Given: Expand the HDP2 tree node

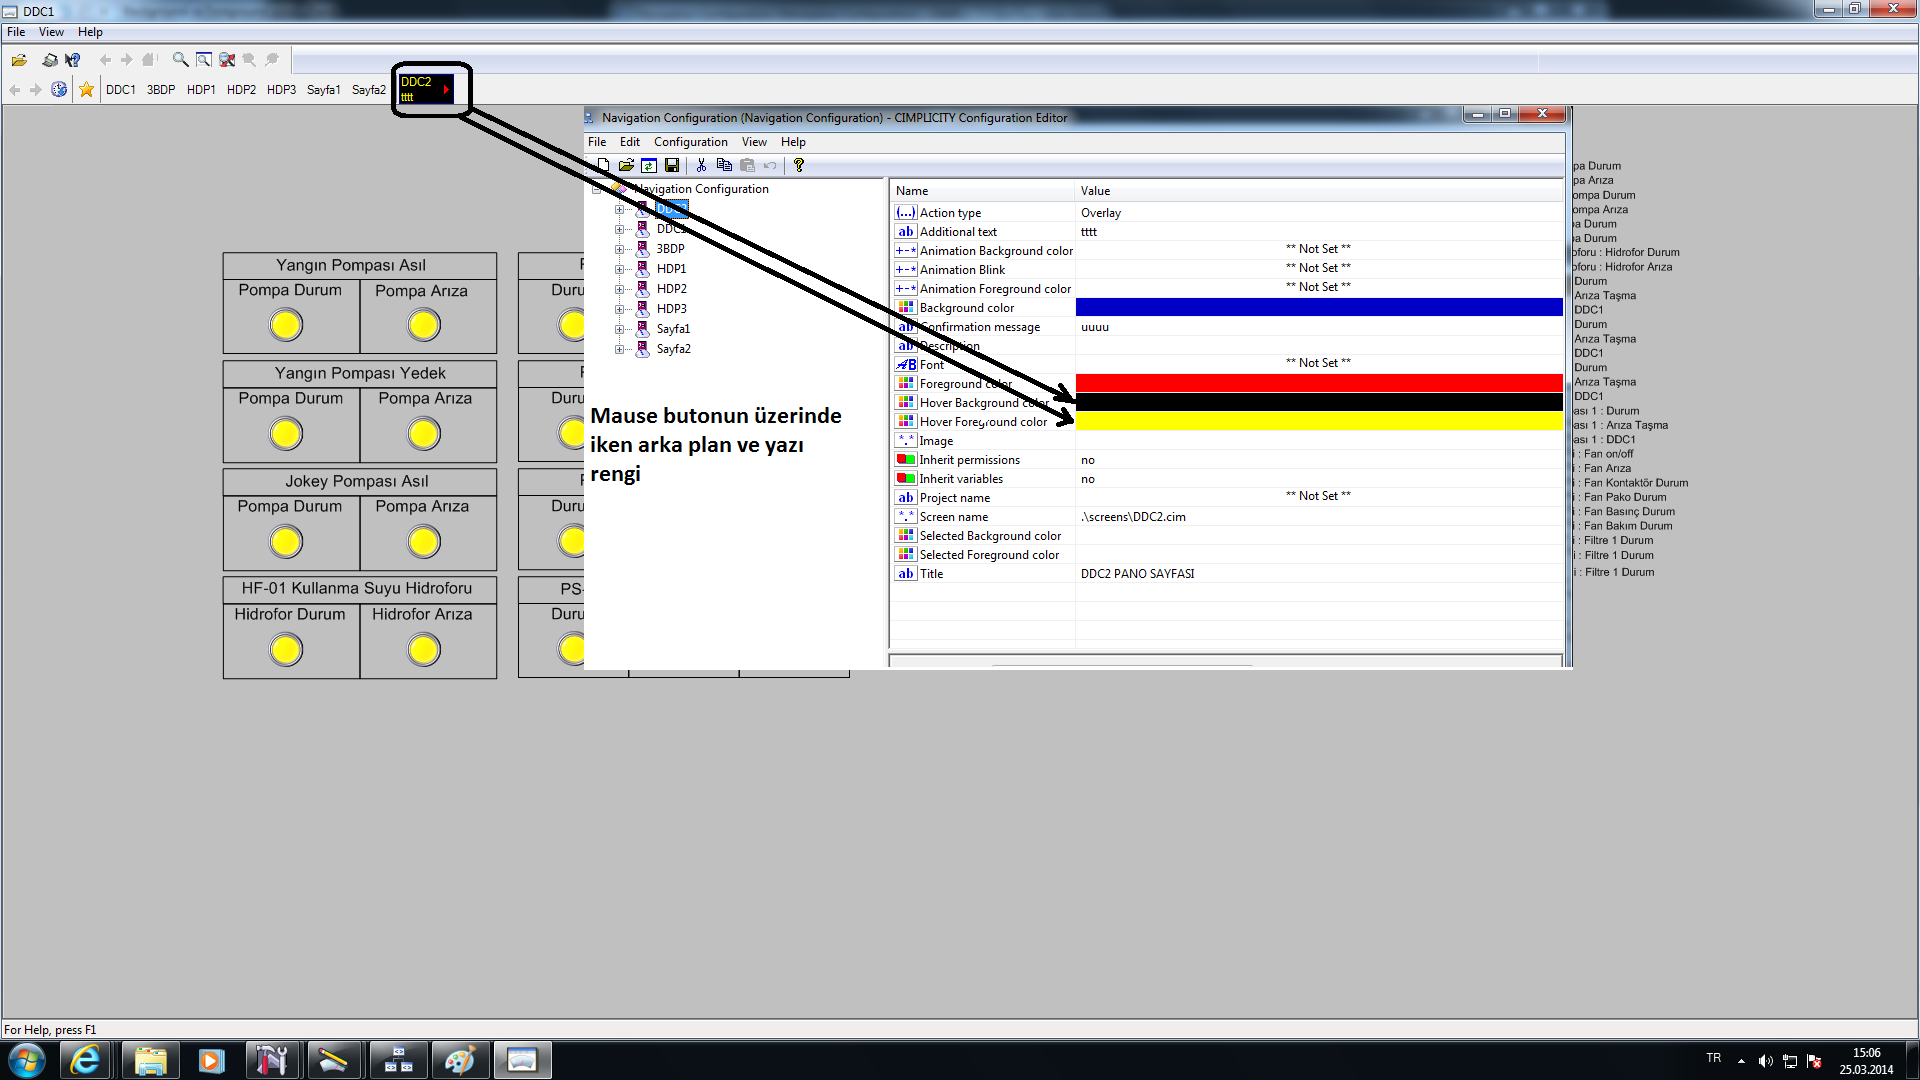Looking at the screenshot, I should [620, 289].
